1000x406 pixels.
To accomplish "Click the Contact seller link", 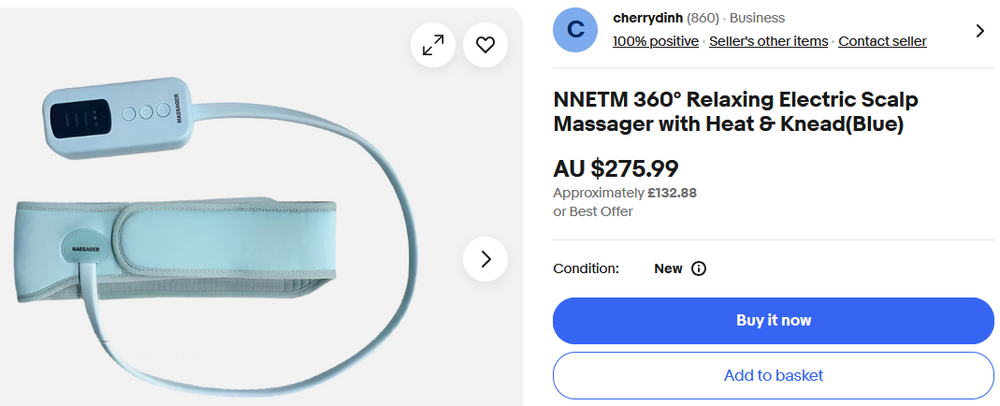I will [x=882, y=41].
